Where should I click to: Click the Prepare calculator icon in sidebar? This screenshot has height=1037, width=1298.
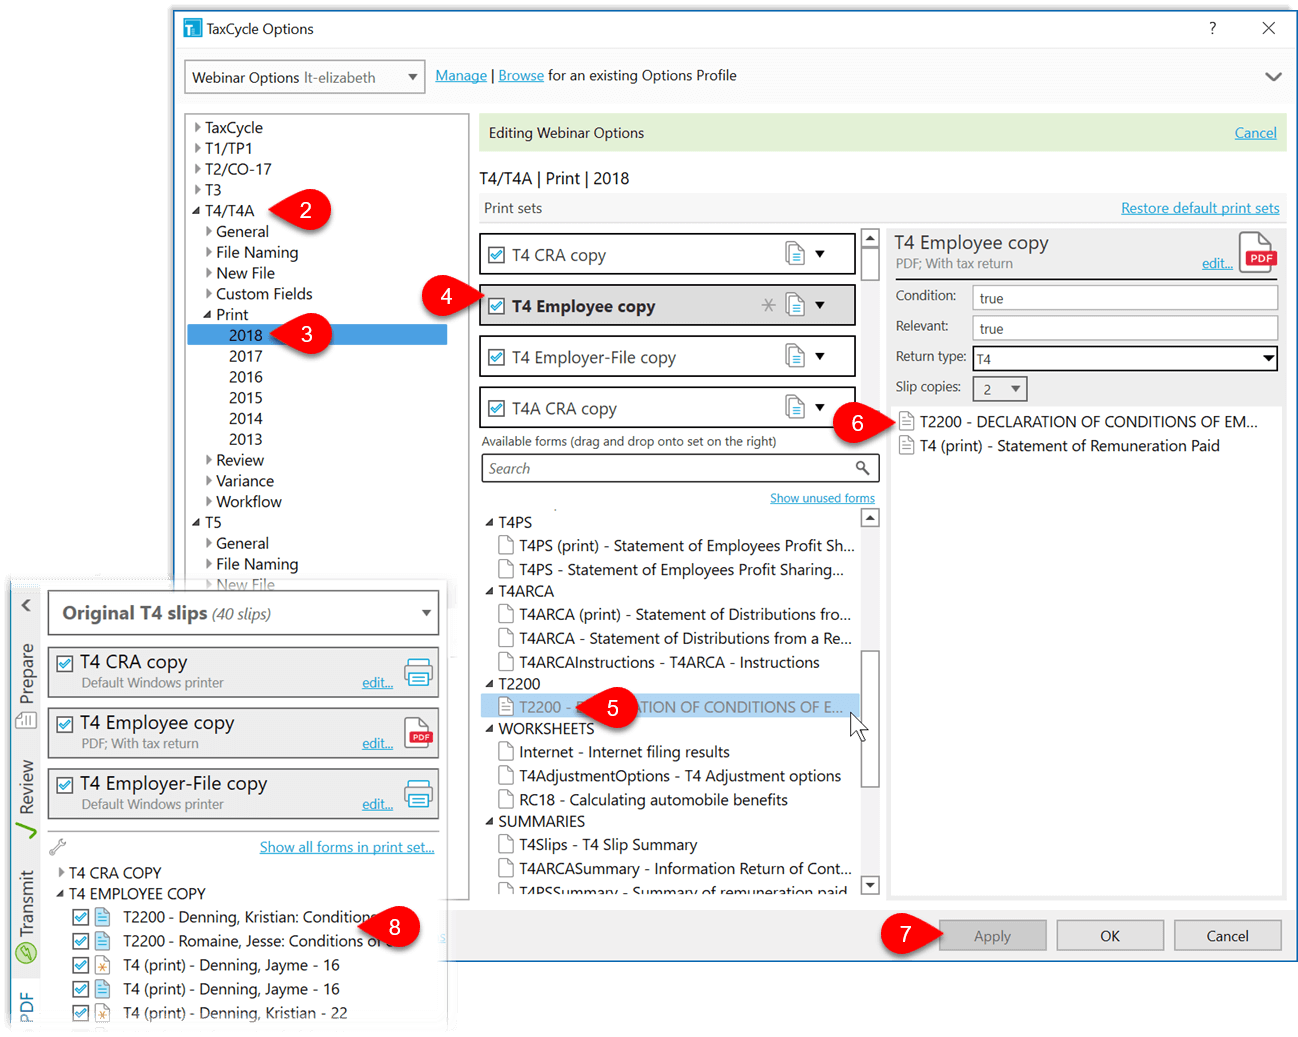click(26, 720)
